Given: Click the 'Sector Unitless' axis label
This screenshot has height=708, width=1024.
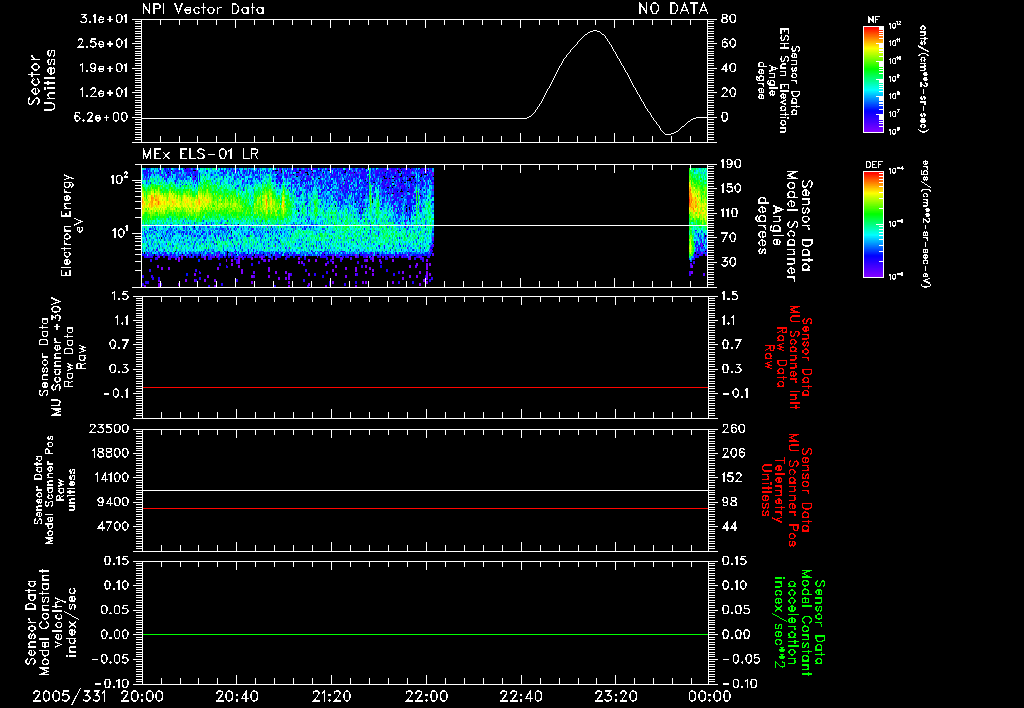Looking at the screenshot, I should pyautogui.click(x=42, y=80).
